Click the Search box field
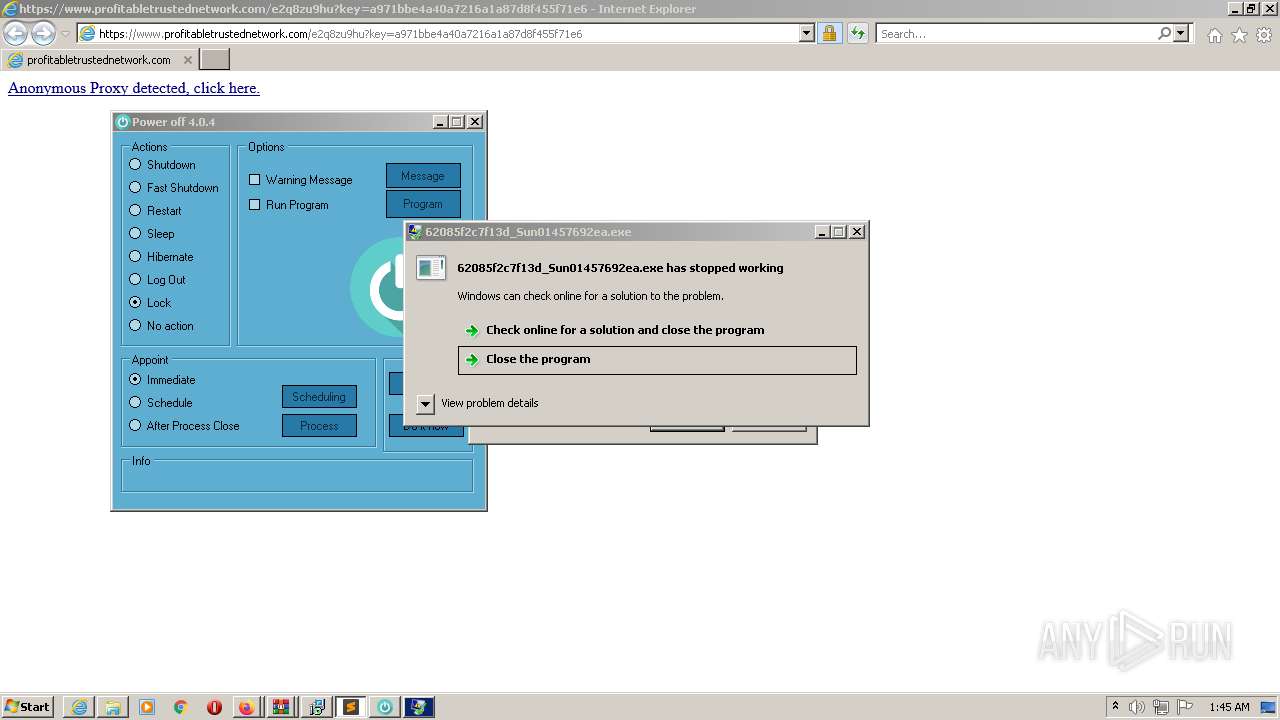 (x=1017, y=34)
